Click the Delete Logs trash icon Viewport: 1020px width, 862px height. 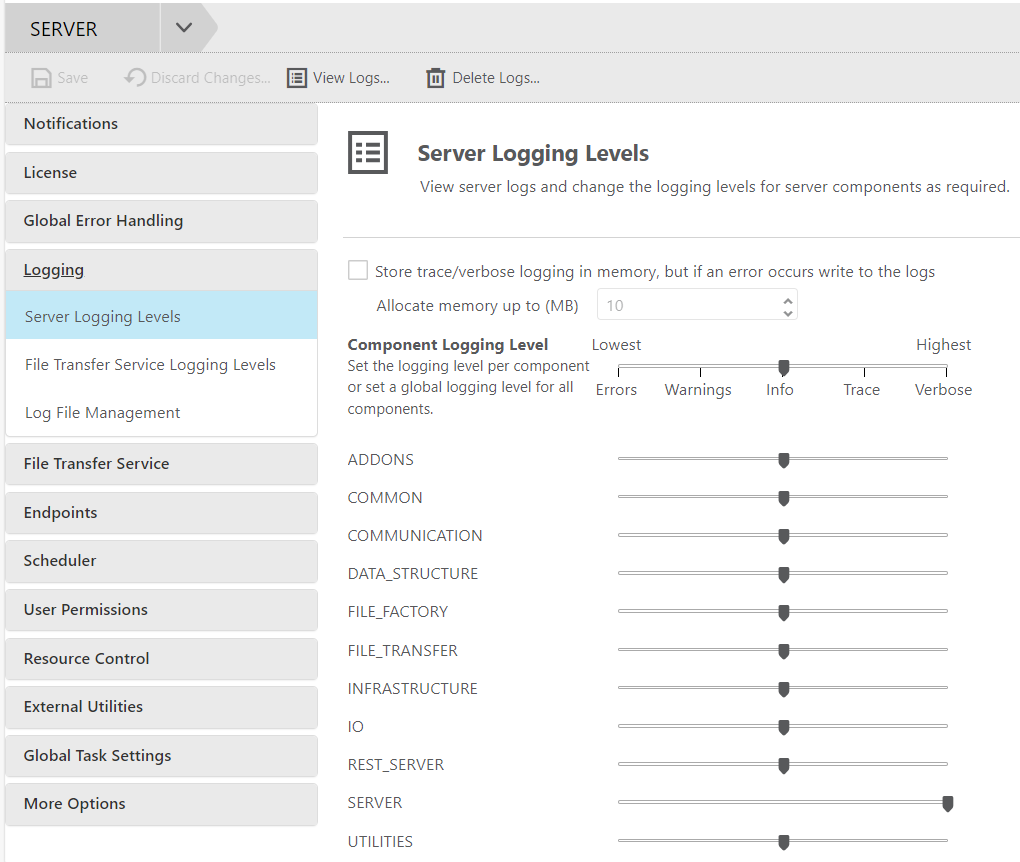(435, 78)
